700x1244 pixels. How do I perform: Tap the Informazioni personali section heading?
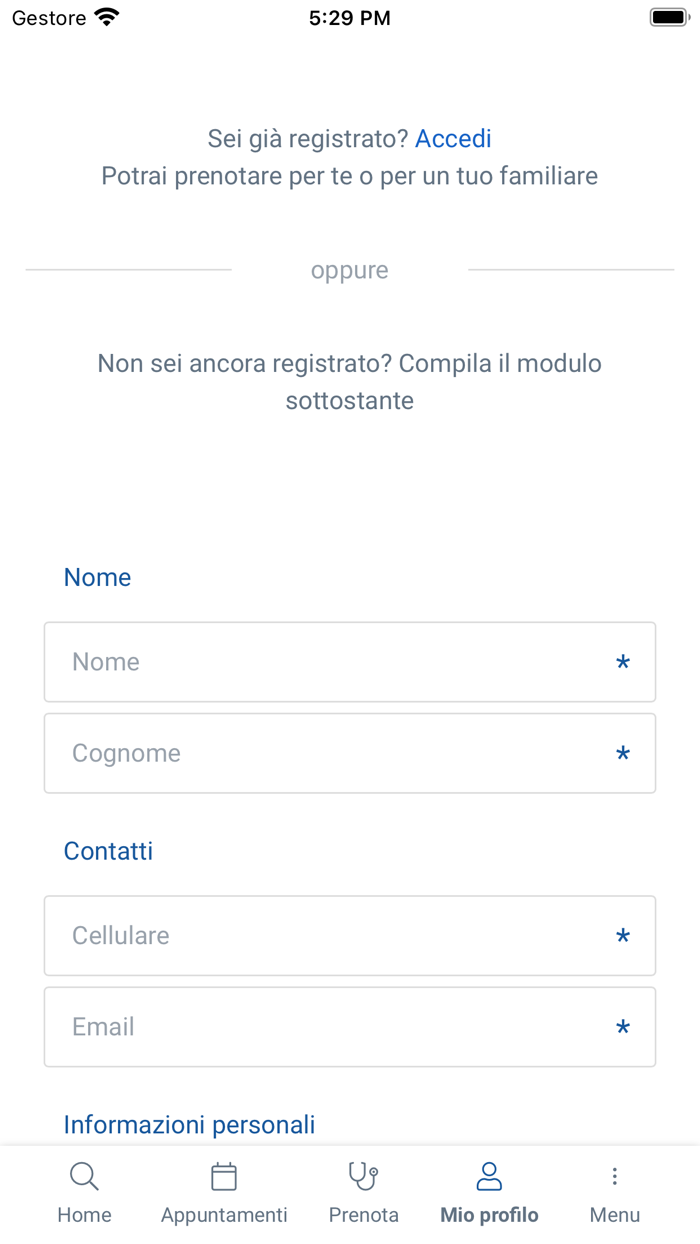pyautogui.click(x=189, y=1125)
